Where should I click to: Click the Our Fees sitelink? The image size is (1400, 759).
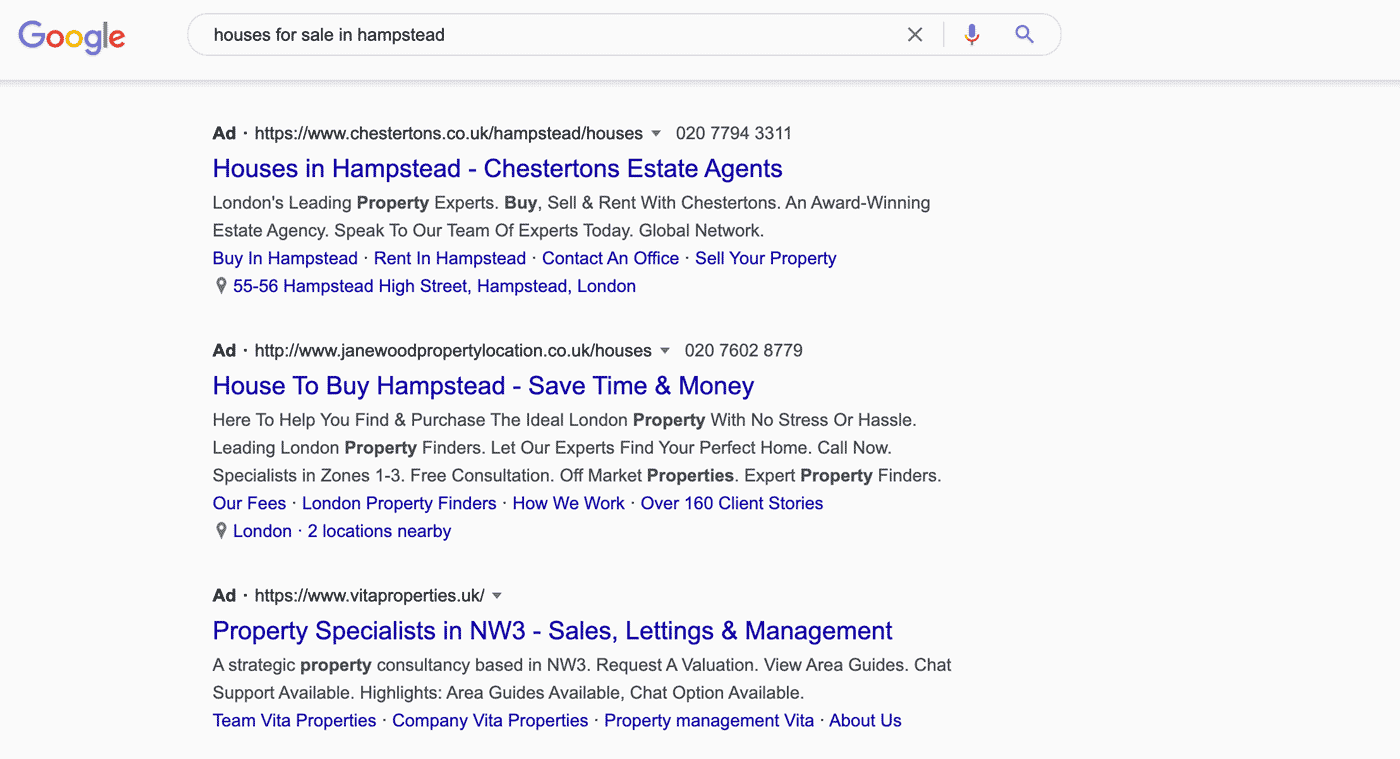[249, 503]
